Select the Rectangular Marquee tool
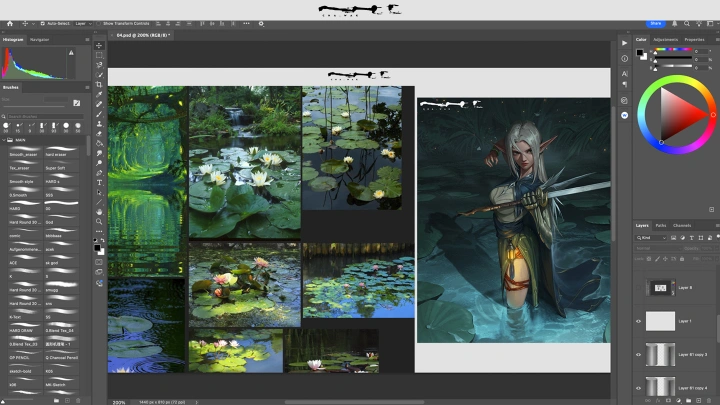Viewport: 720px width, 405px height. click(x=99, y=55)
